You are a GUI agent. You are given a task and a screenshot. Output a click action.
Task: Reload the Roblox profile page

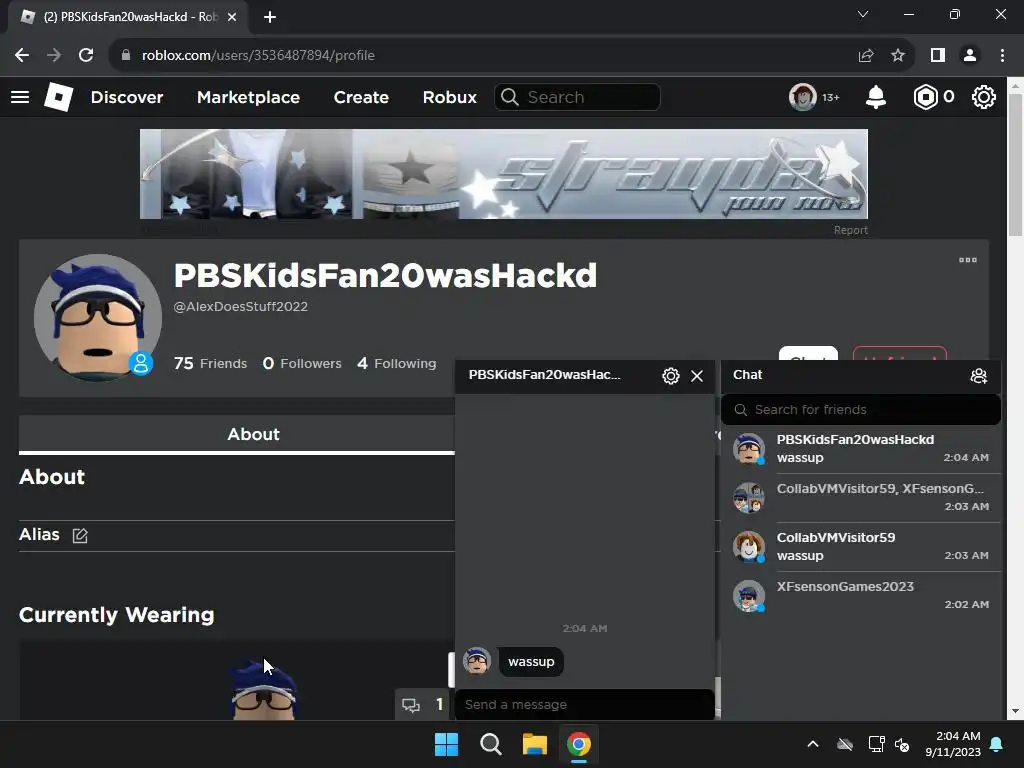pos(86,56)
